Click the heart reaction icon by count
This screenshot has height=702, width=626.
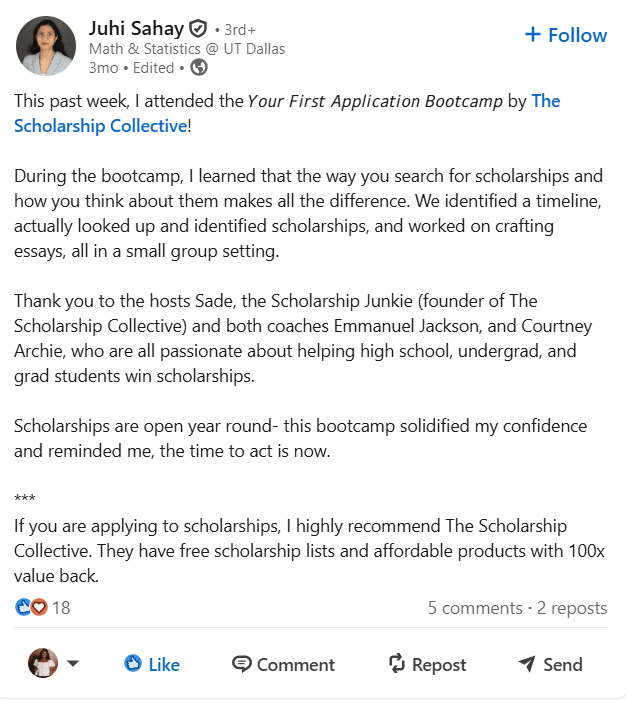click(39, 607)
